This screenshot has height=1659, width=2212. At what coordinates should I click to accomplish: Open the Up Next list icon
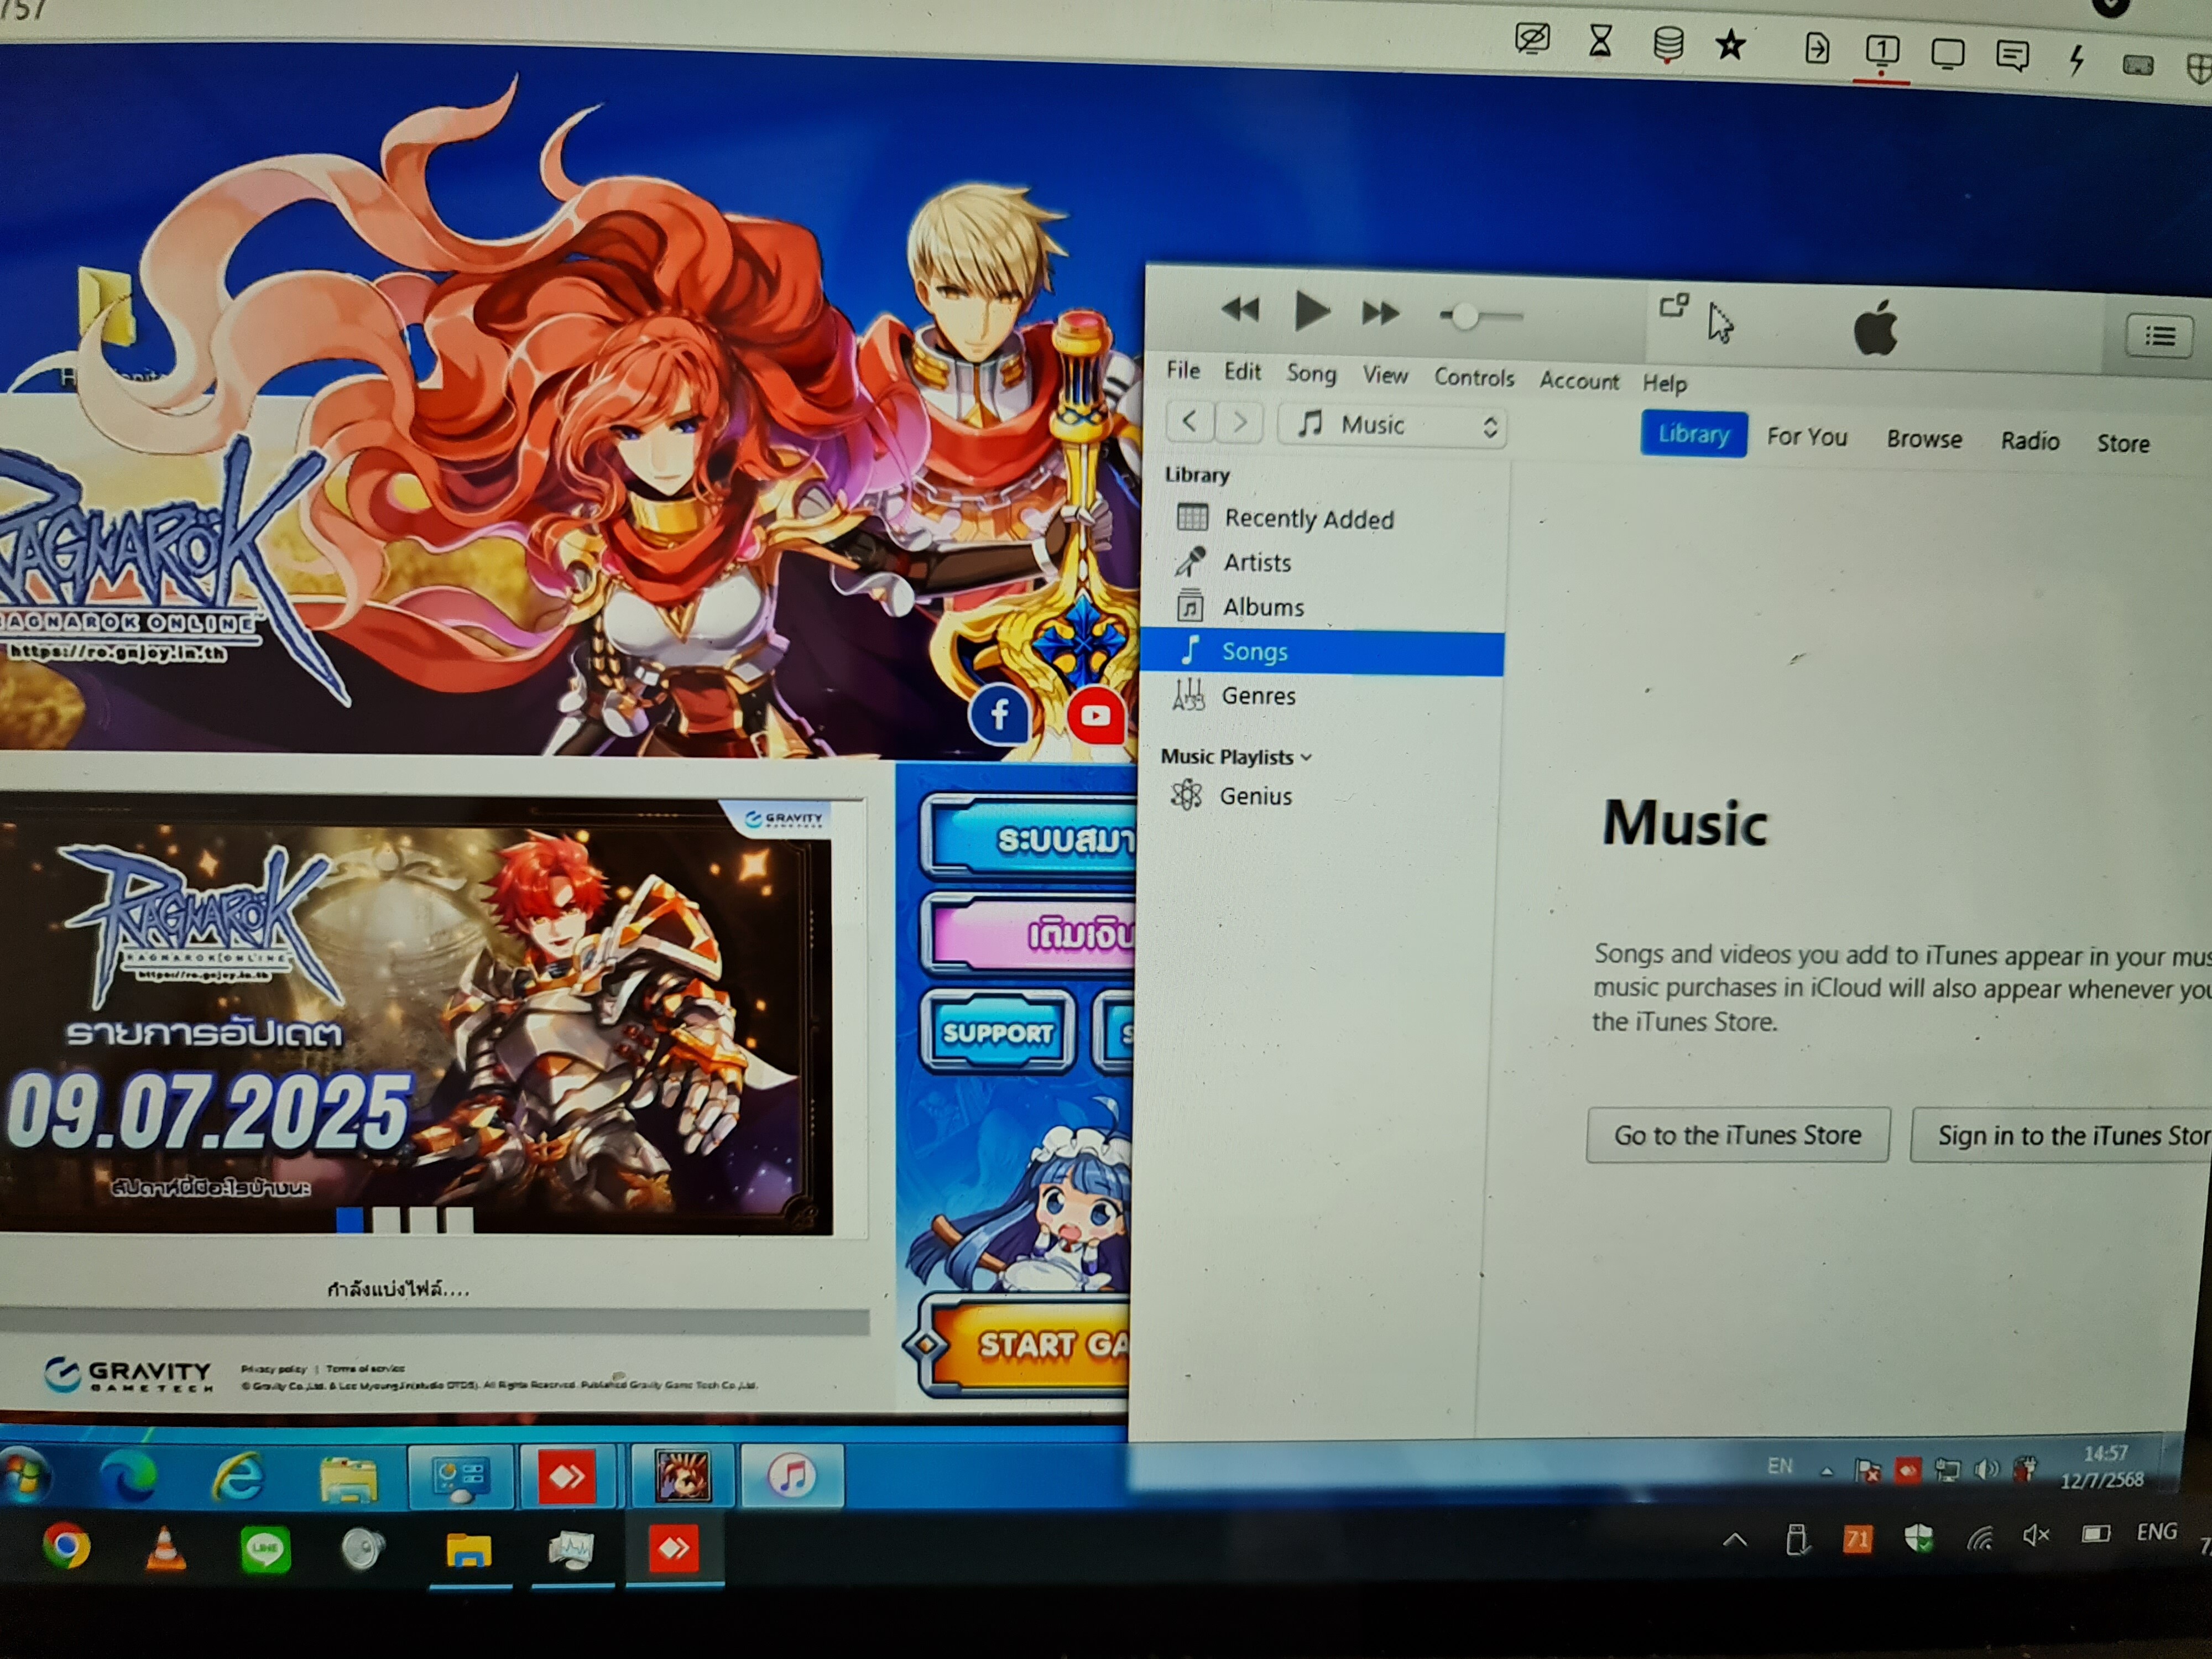tap(2159, 336)
